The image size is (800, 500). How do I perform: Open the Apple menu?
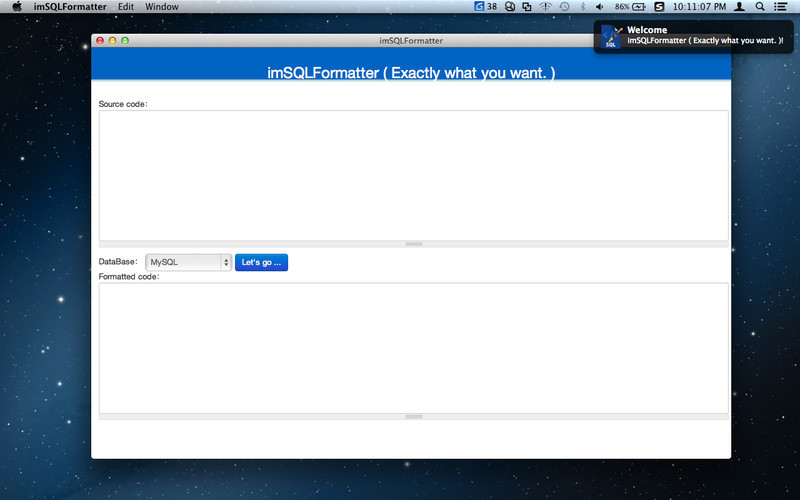17,7
